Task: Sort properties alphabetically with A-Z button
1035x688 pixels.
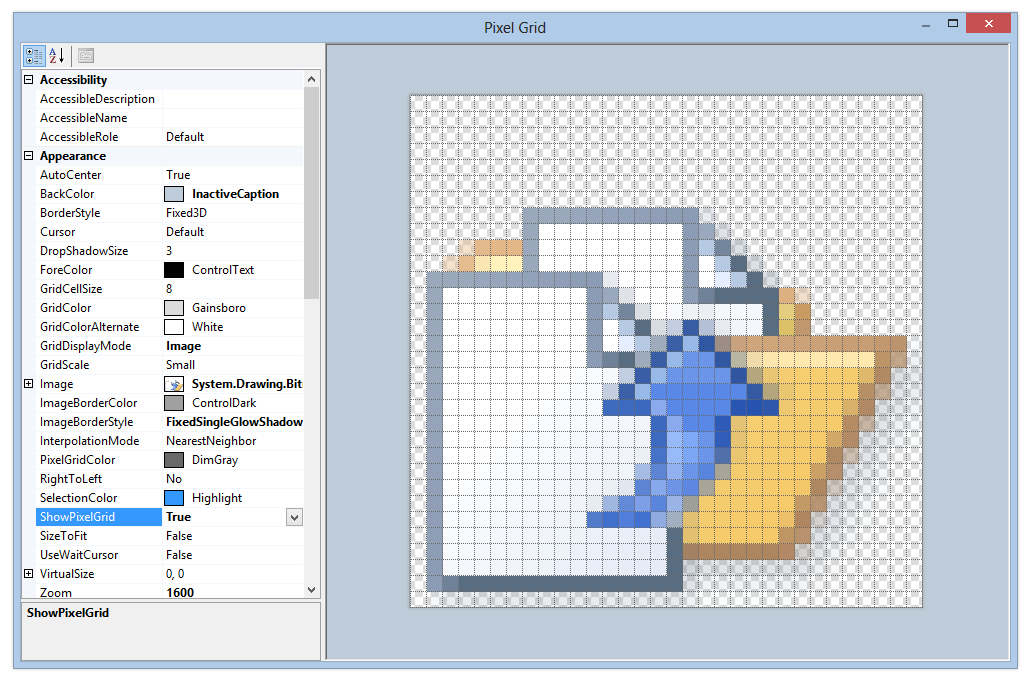Action: pos(56,56)
